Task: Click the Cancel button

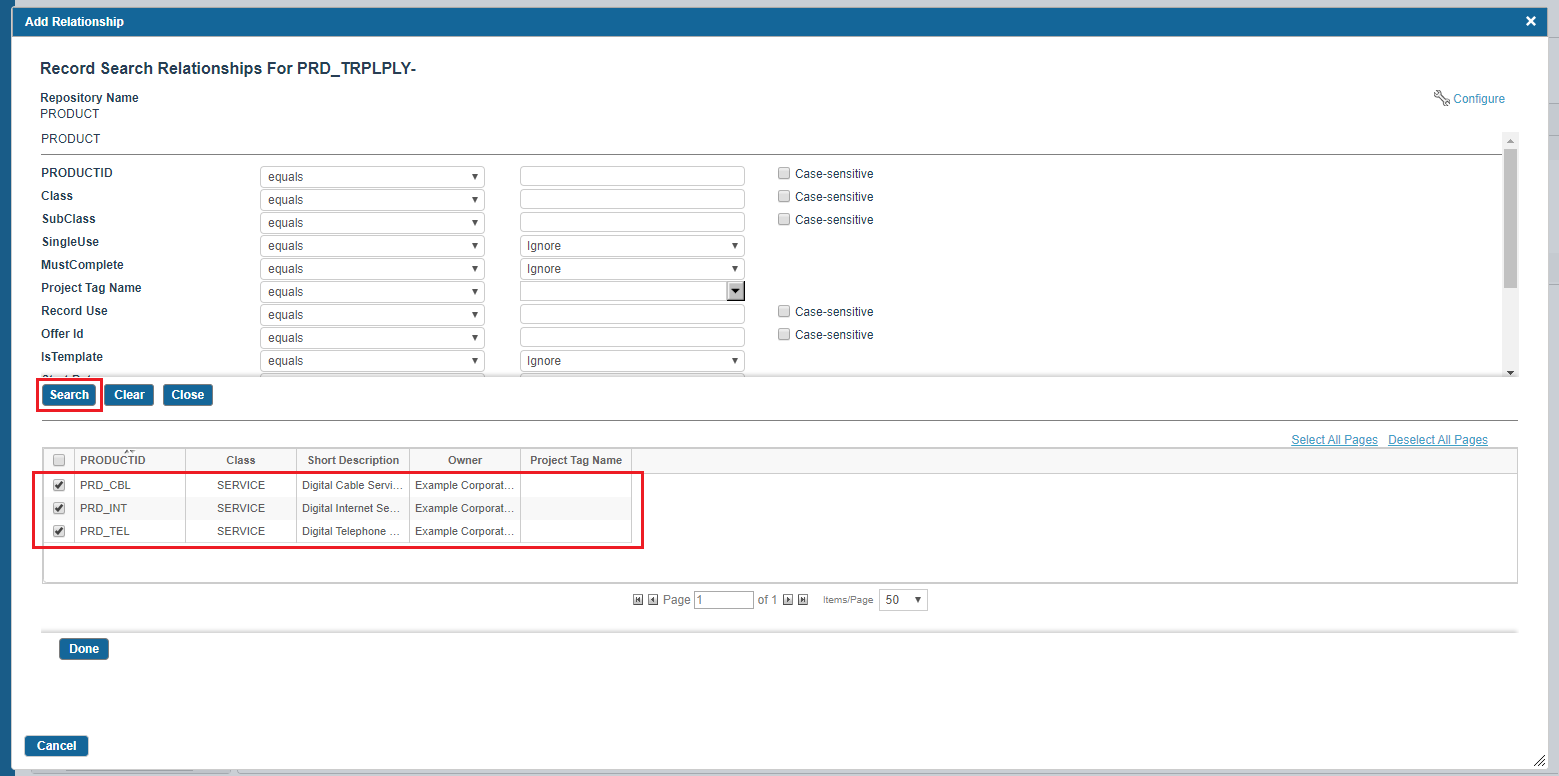Action: click(x=57, y=746)
